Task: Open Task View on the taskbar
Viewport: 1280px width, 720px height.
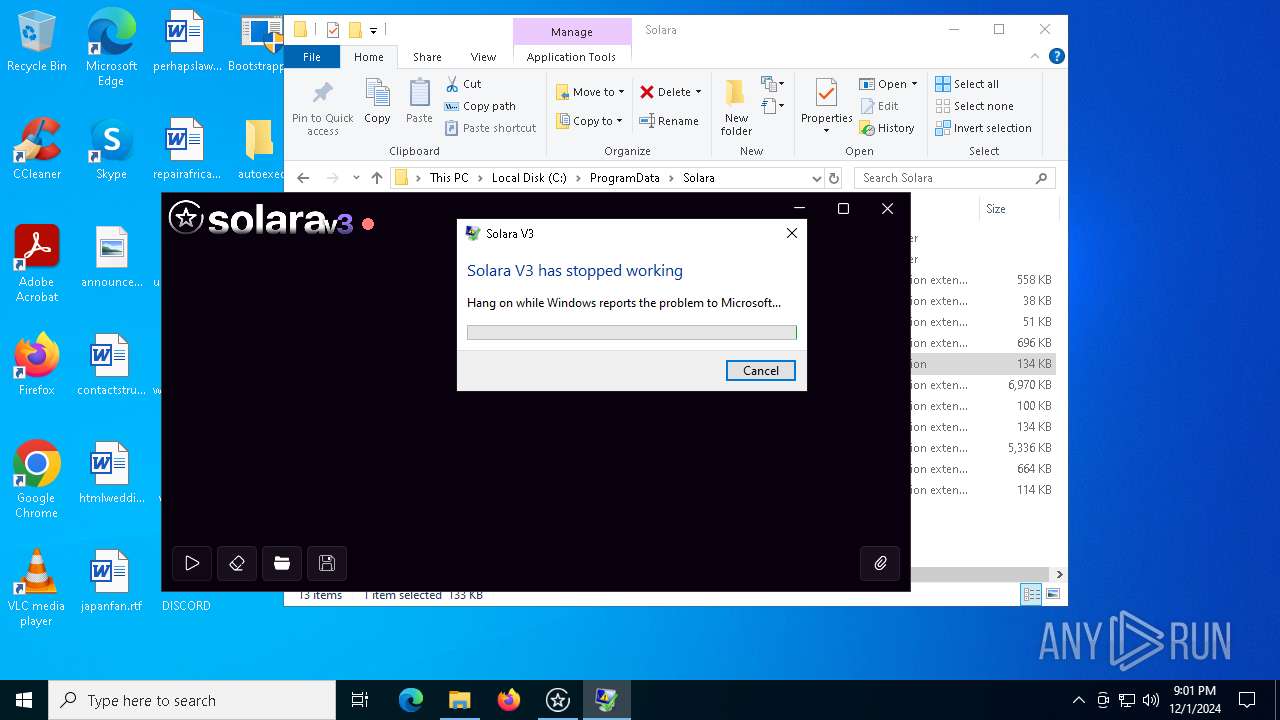Action: tap(360, 700)
